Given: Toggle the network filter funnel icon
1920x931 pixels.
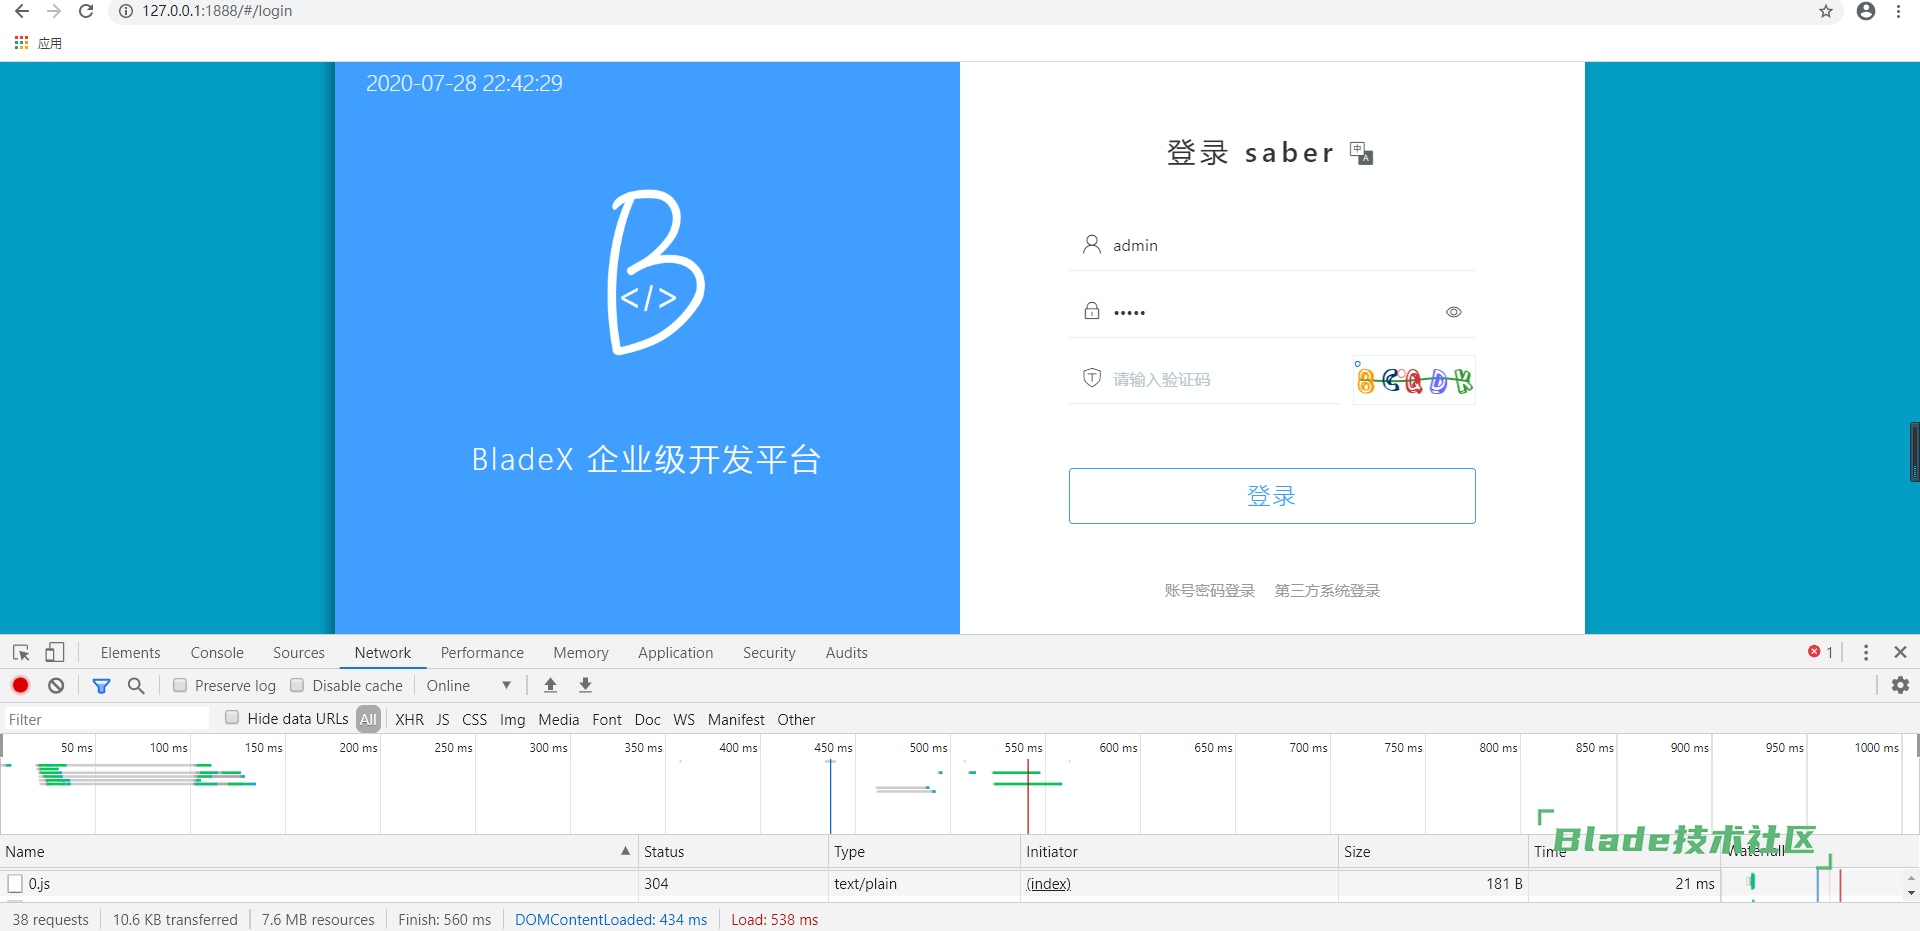Looking at the screenshot, I should [101, 686].
